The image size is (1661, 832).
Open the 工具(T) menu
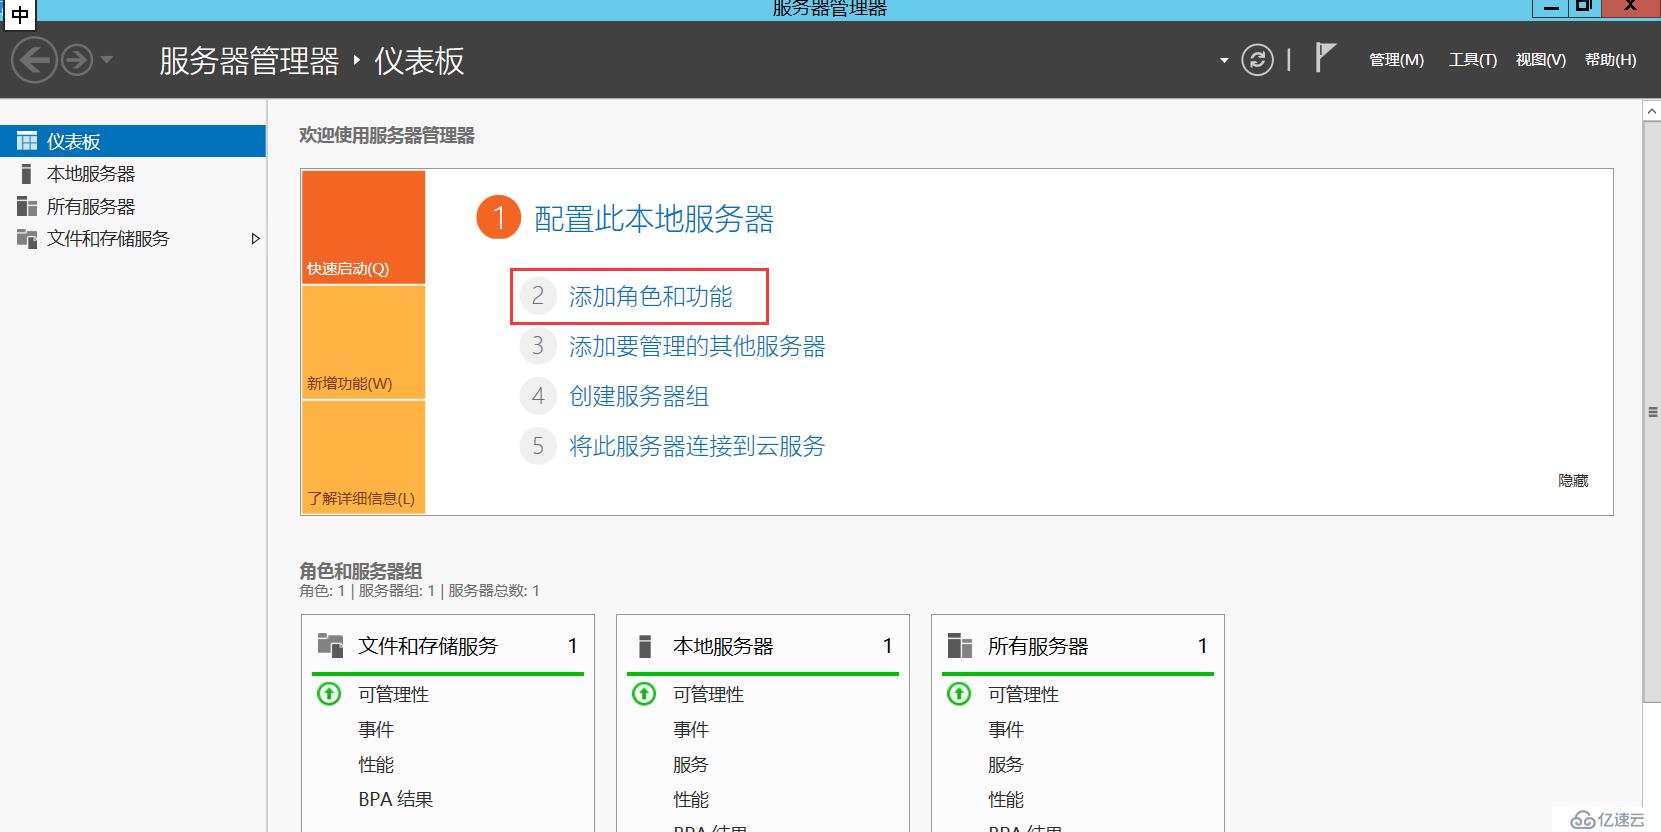pyautogui.click(x=1473, y=60)
